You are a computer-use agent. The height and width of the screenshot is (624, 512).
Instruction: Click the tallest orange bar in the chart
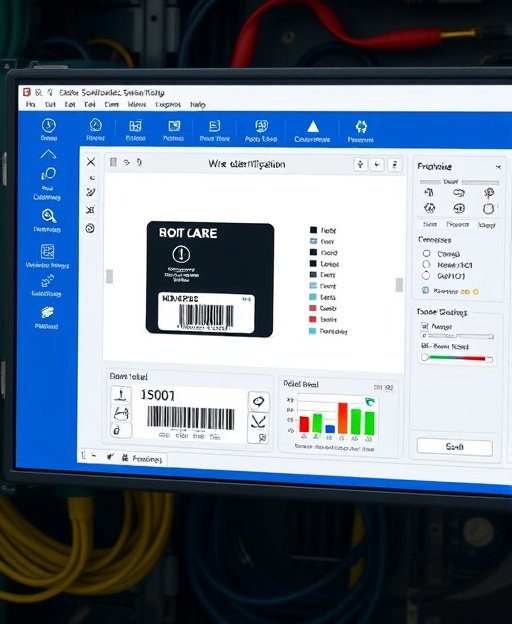tap(343, 418)
